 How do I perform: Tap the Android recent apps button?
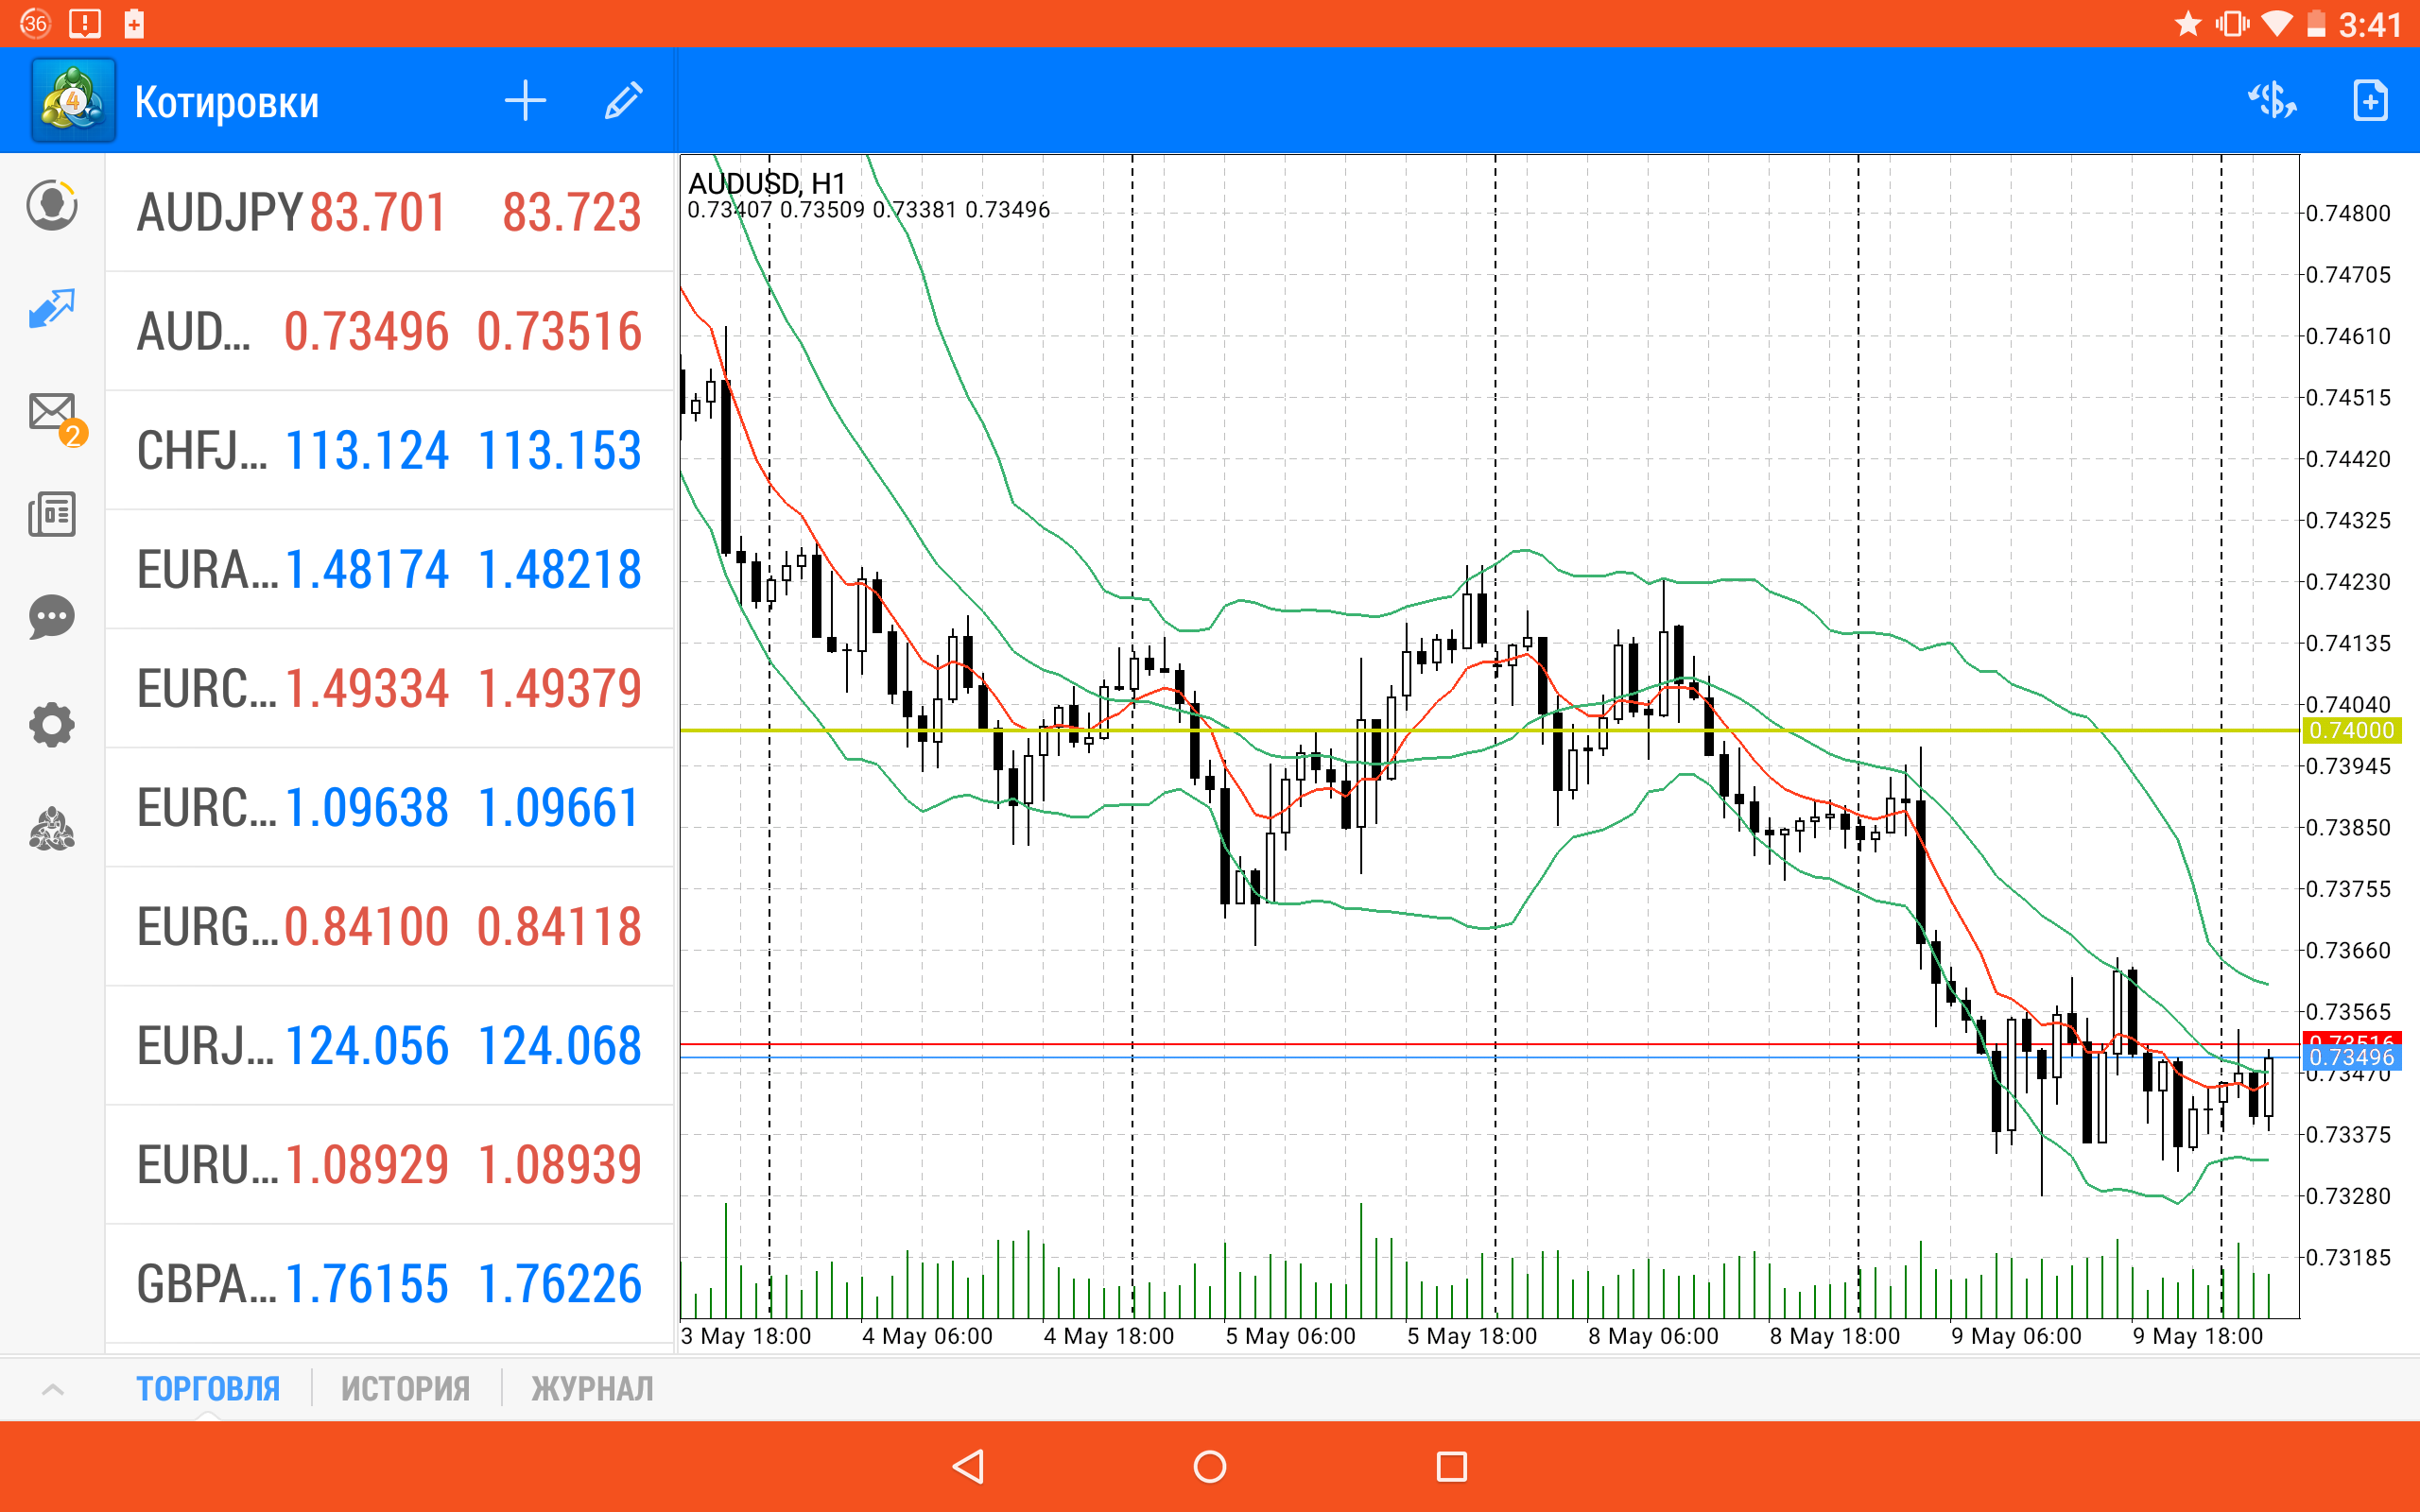tap(1452, 1467)
